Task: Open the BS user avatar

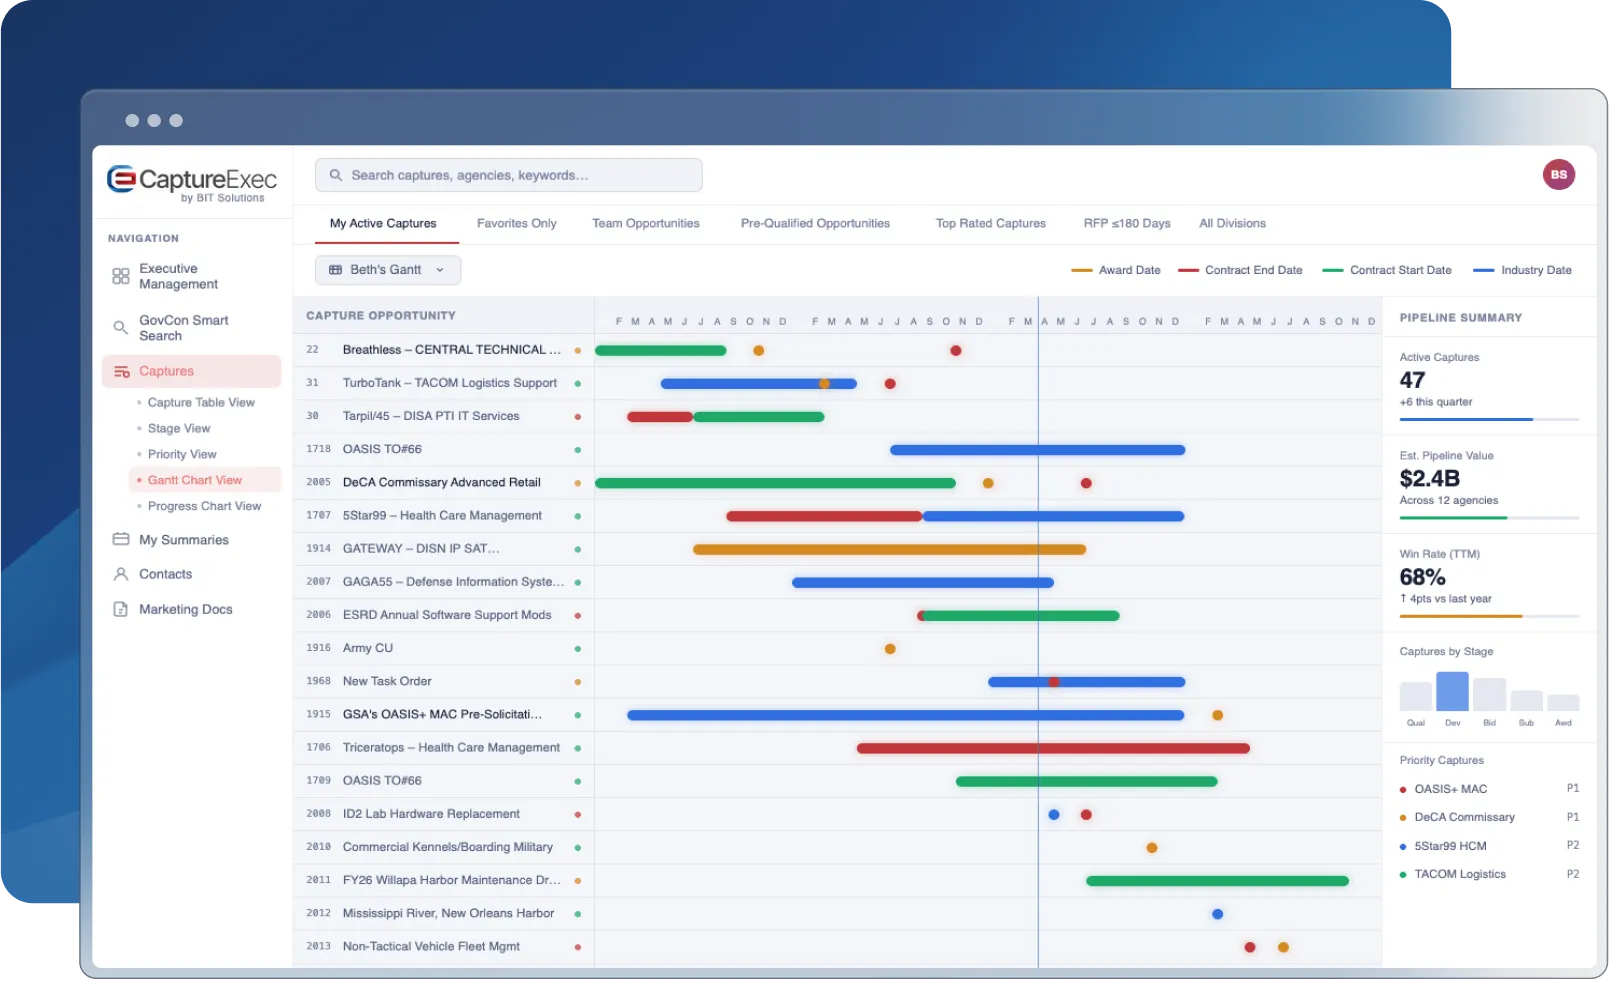Action: [x=1558, y=175]
